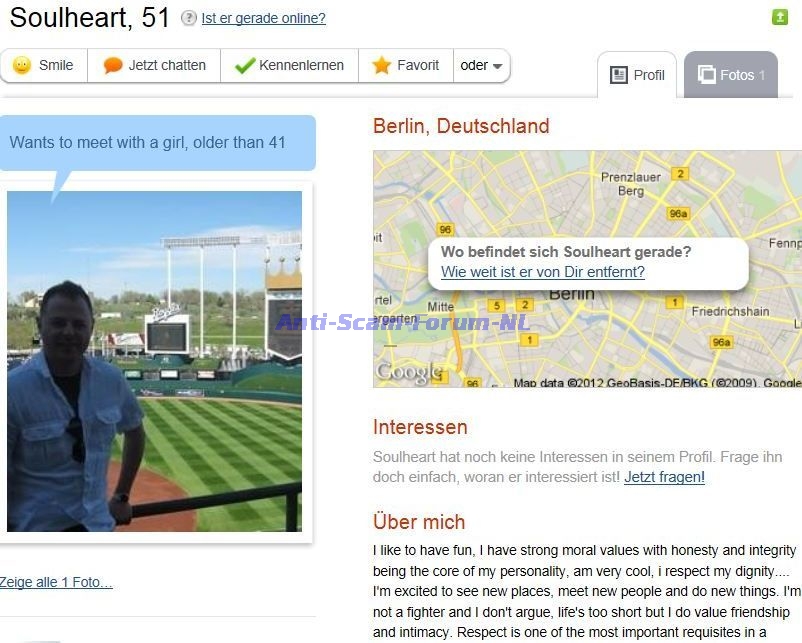This screenshot has height=643, width=802.
Task: Click the Favorit star icon
Action: pyautogui.click(x=382, y=65)
